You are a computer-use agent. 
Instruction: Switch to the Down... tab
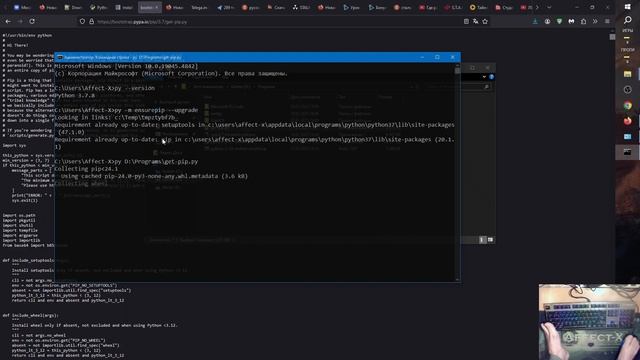tap(73, 7)
